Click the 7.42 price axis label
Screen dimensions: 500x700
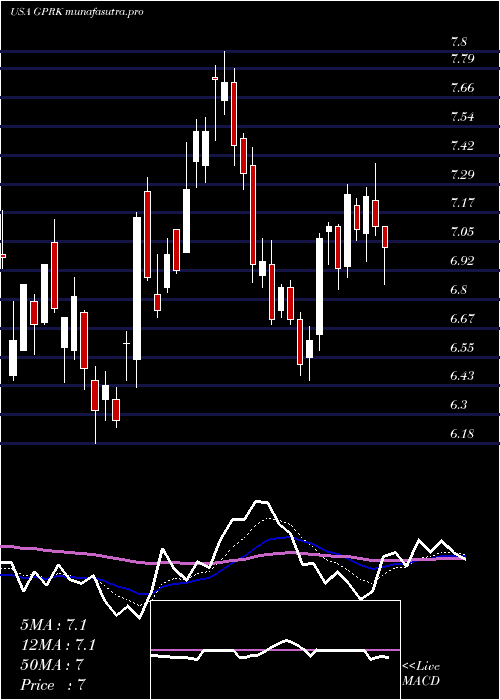point(462,146)
